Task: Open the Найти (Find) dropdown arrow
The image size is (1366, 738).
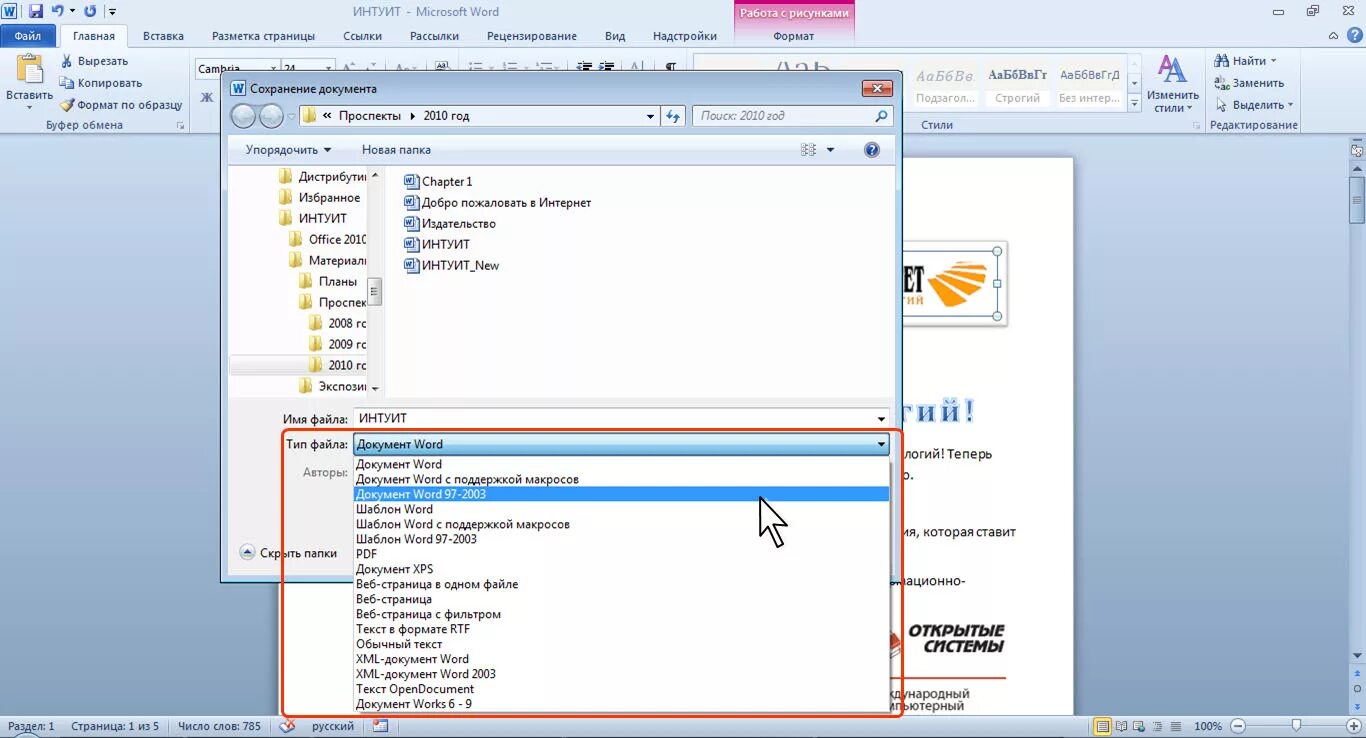Action: pos(1273,61)
